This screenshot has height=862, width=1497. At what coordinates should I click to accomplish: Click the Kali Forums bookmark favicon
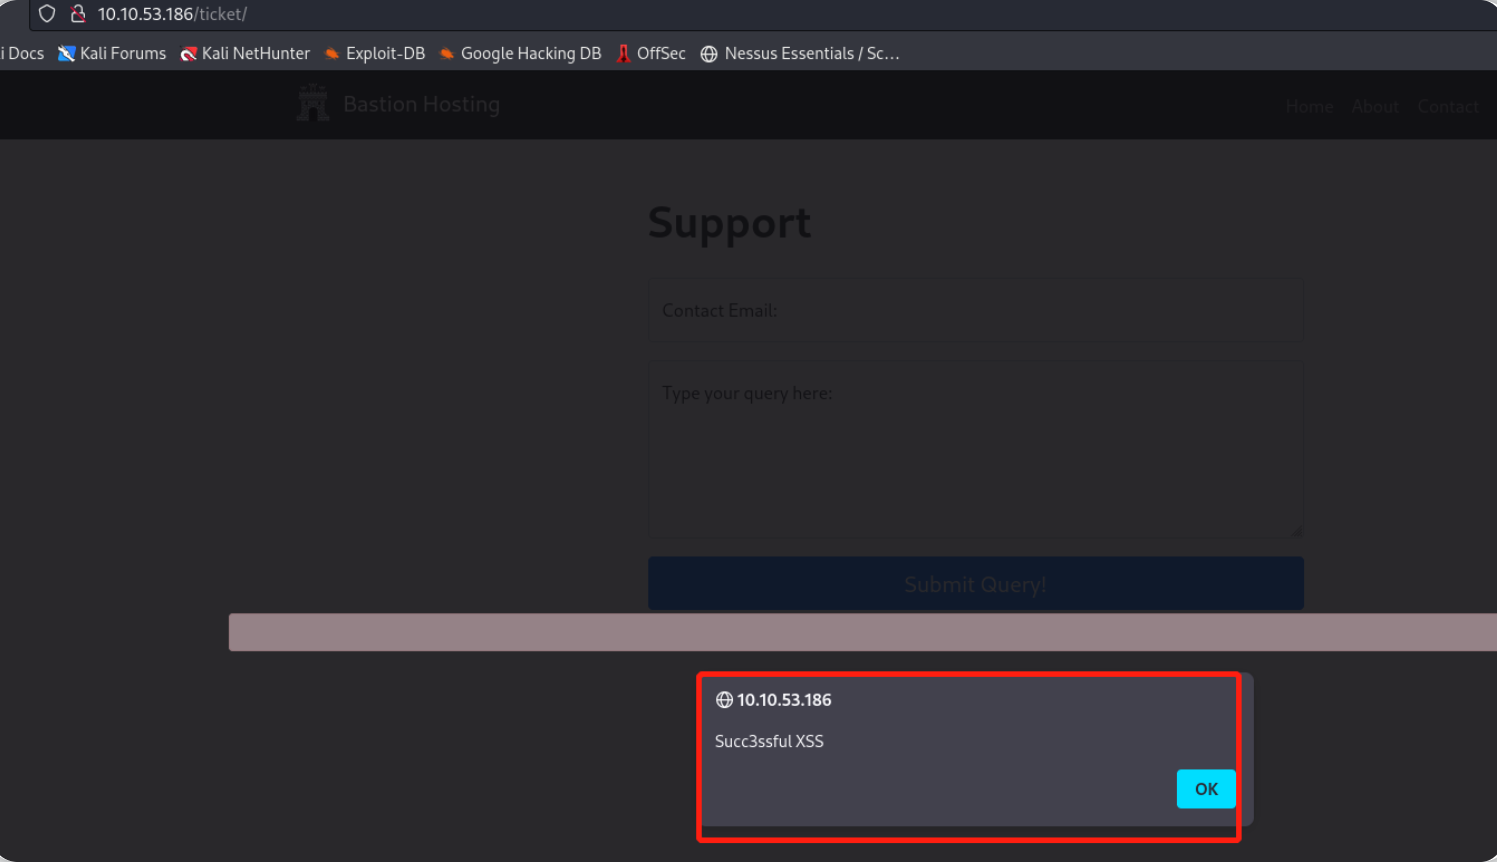point(67,54)
